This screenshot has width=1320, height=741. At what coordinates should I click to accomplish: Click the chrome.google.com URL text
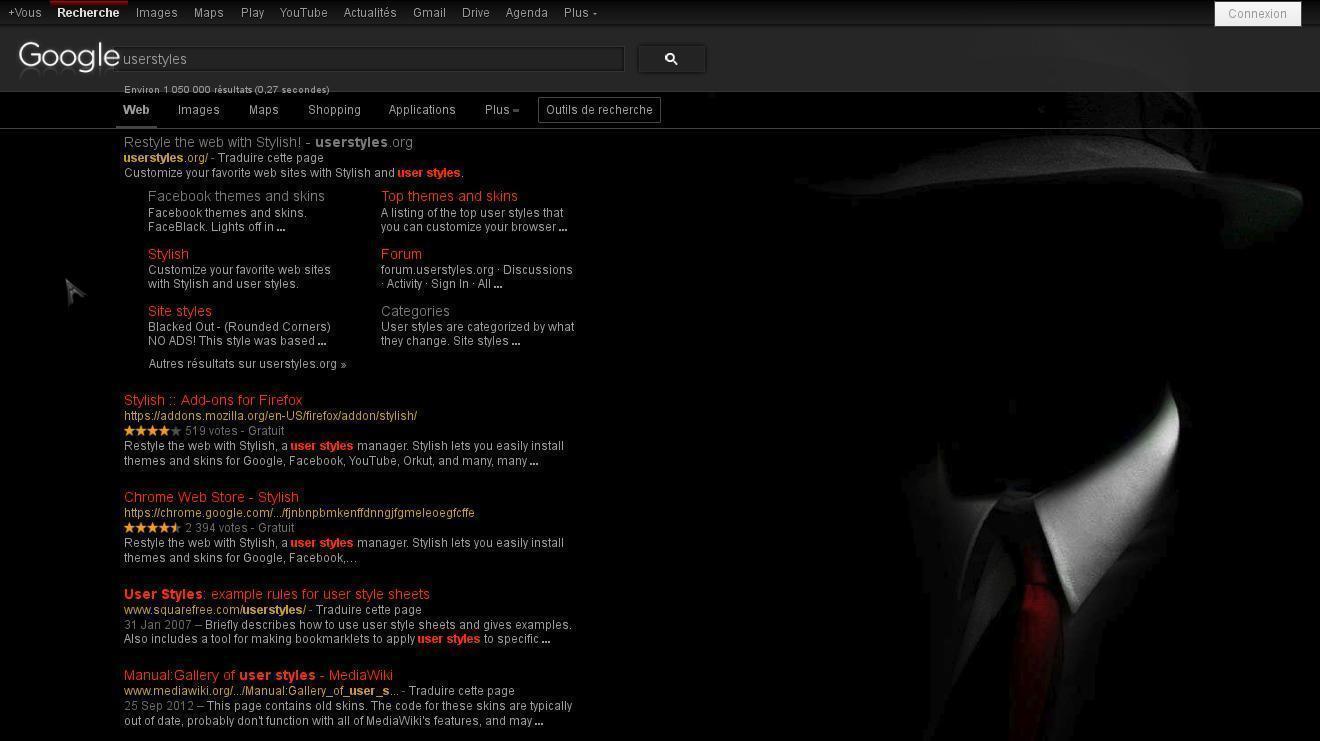click(299, 513)
